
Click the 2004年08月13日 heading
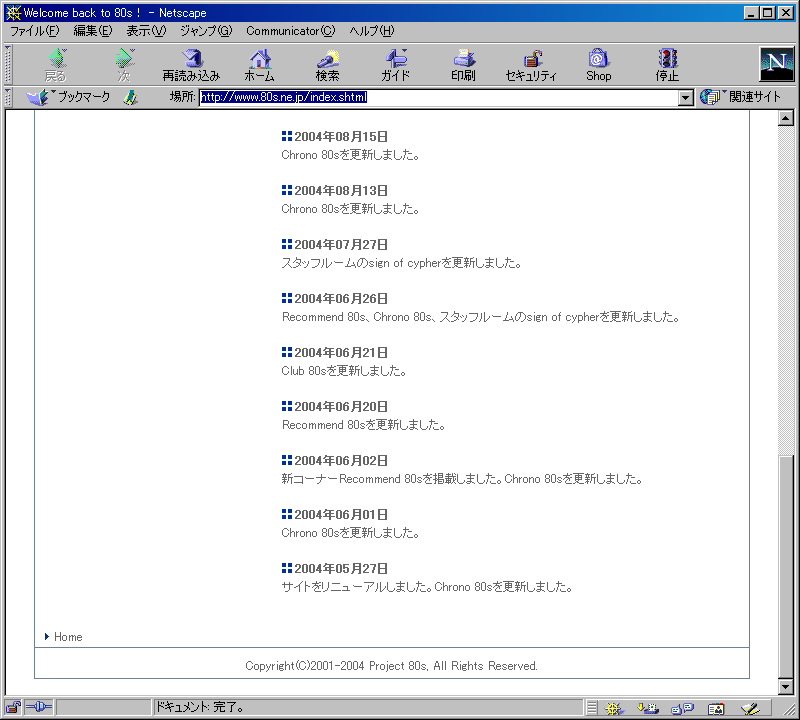[341, 191]
